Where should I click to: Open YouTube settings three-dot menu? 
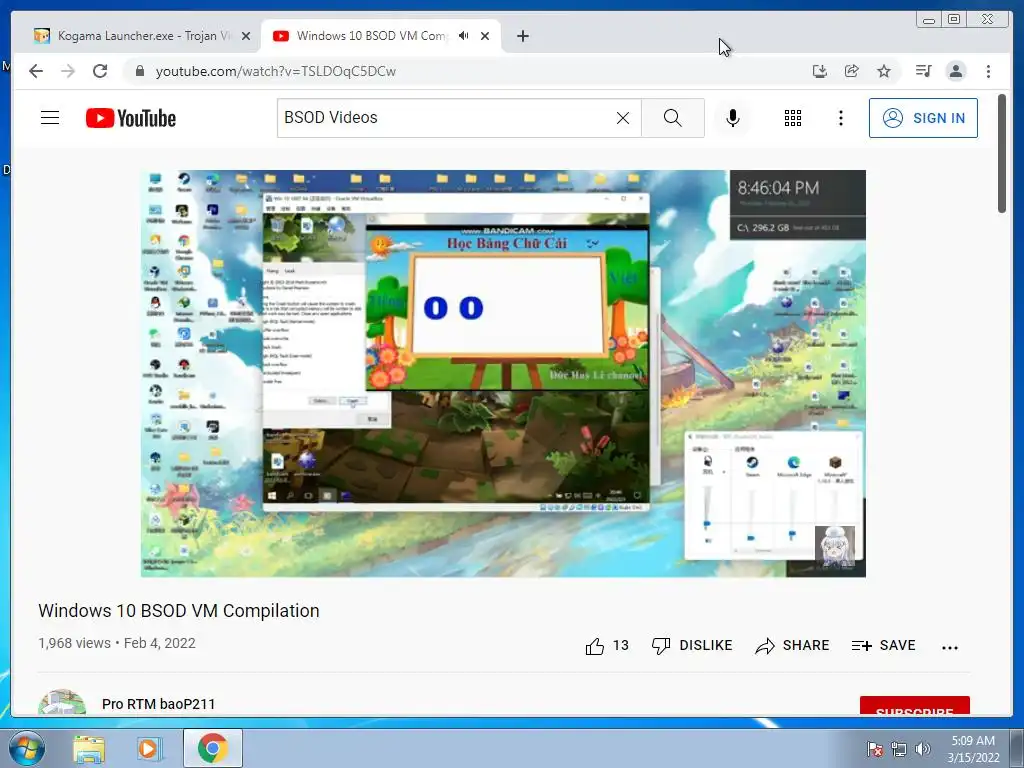pos(840,118)
